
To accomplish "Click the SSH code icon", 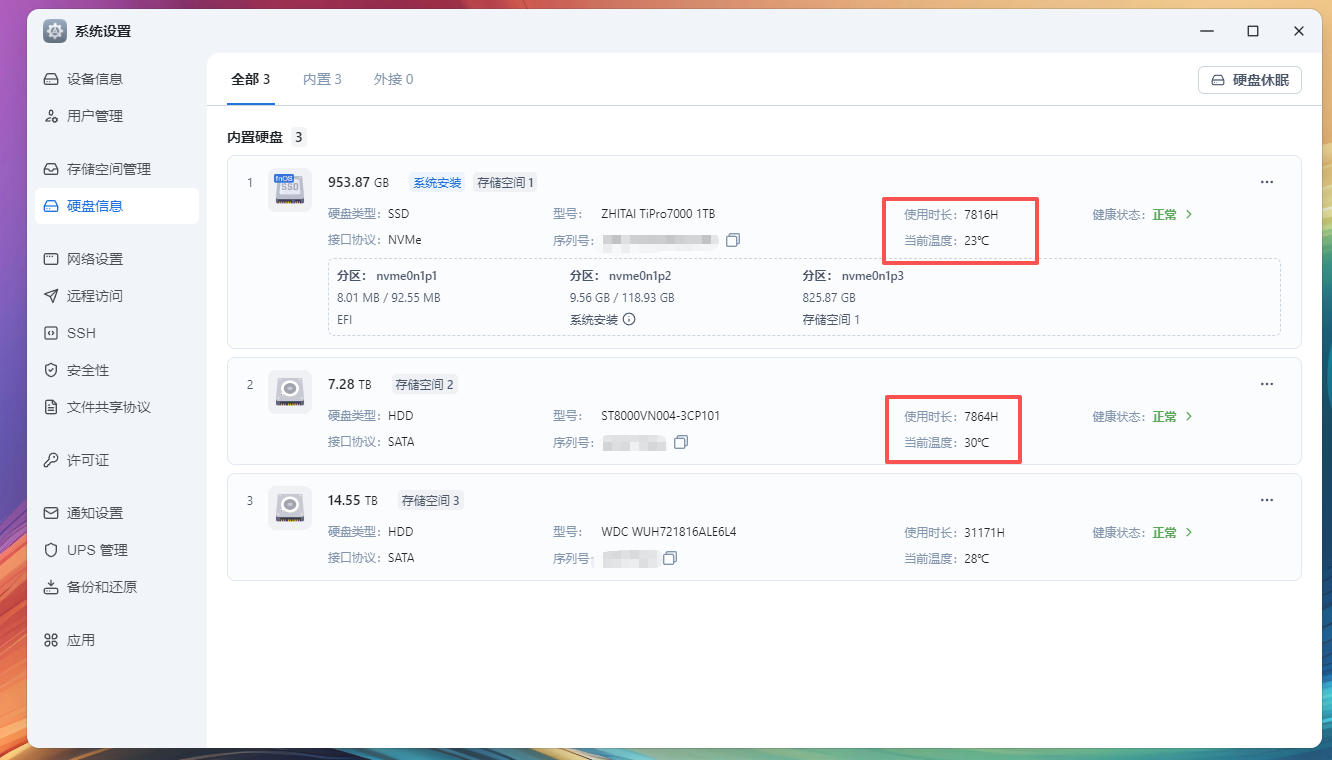I will point(51,333).
